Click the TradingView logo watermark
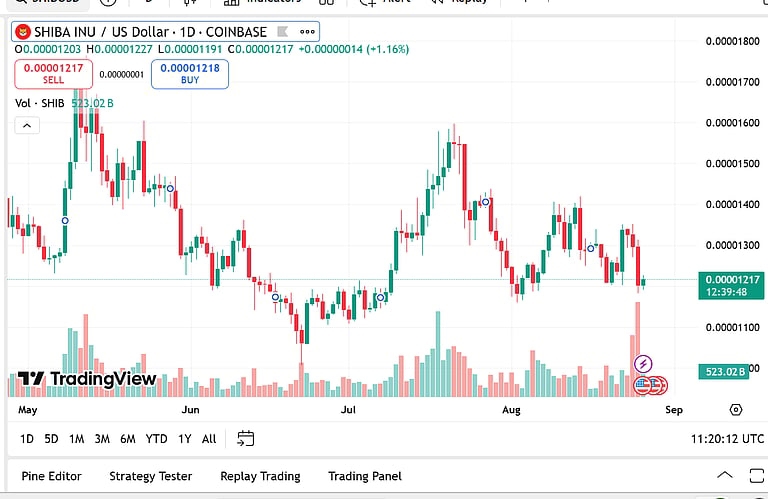The width and height of the screenshot is (768, 499). click(87, 379)
